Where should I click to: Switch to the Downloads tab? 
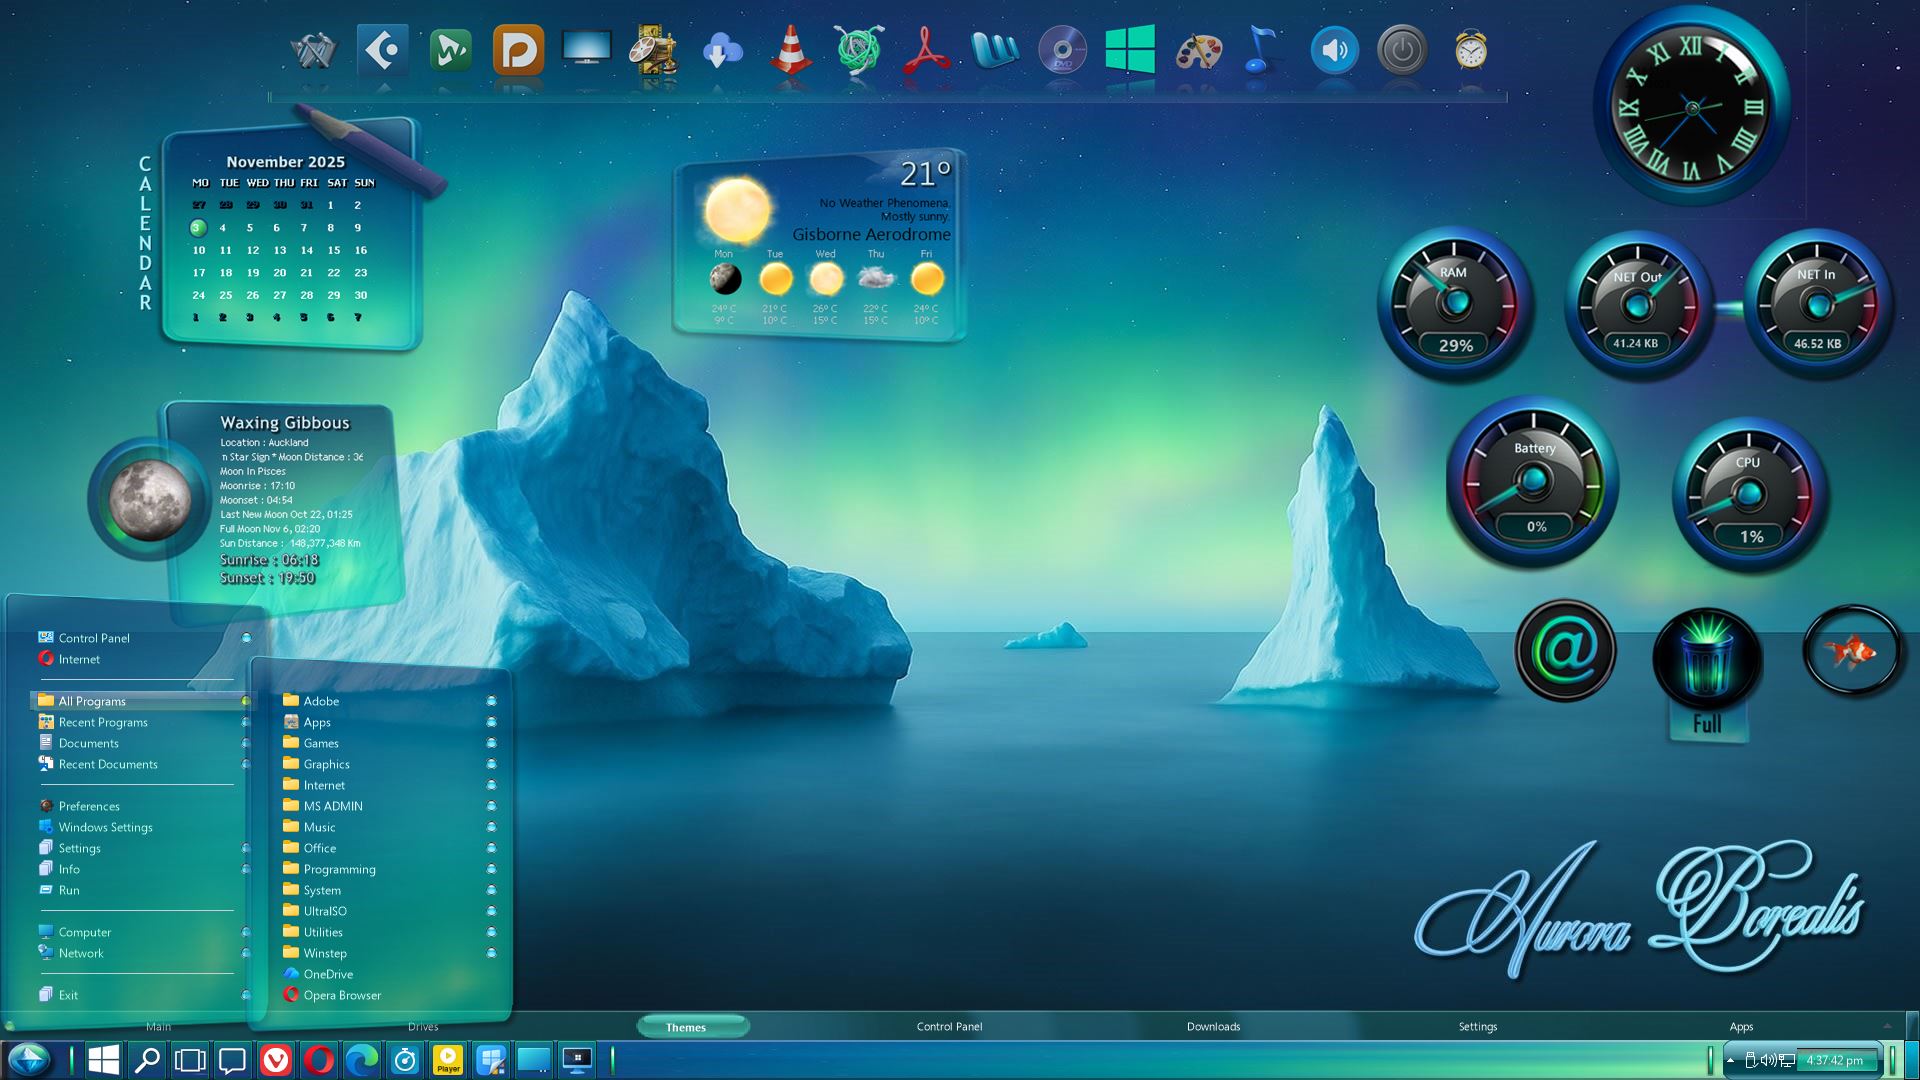point(1213,1027)
